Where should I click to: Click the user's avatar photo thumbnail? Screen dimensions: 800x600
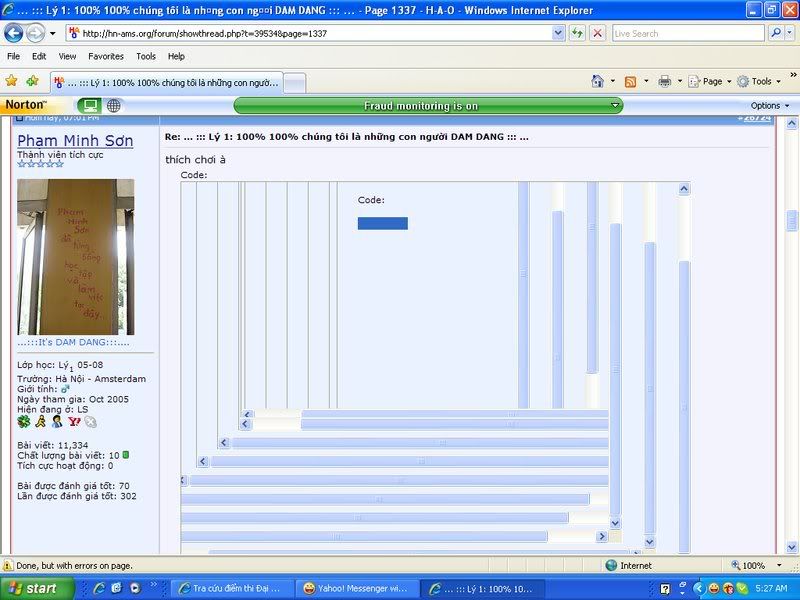(x=75, y=257)
